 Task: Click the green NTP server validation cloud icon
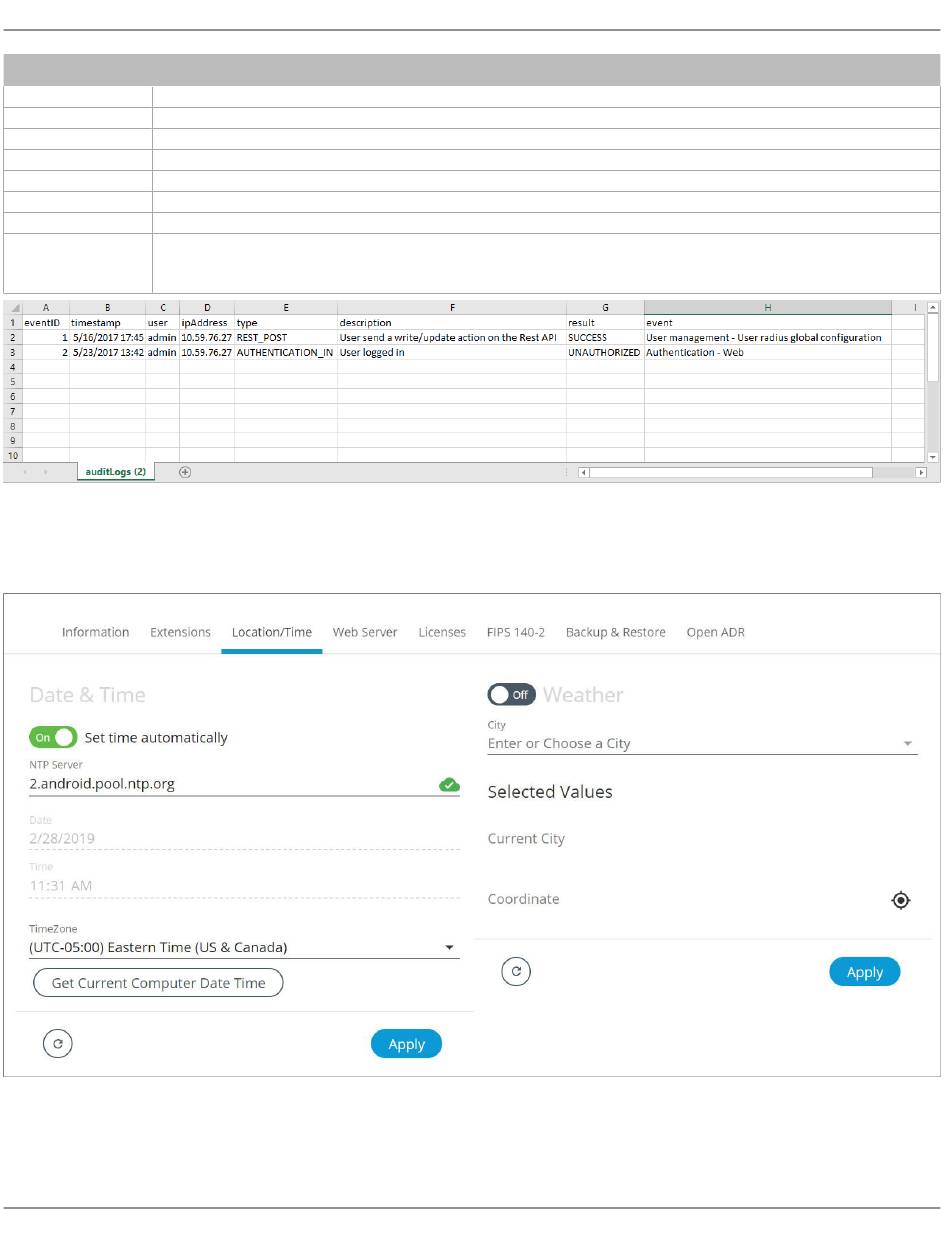[449, 785]
